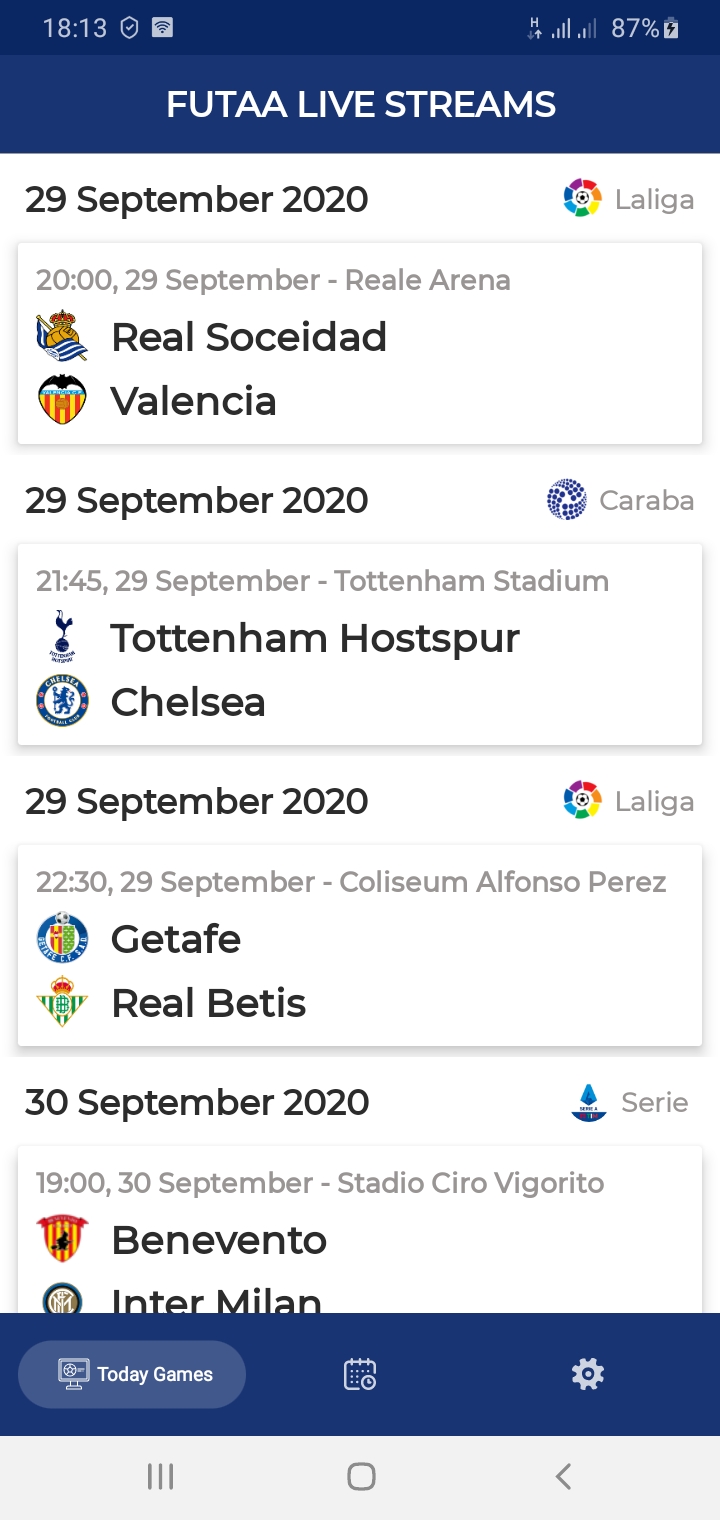
Task: Tap the Real Sociedad club crest
Action: 62,336
